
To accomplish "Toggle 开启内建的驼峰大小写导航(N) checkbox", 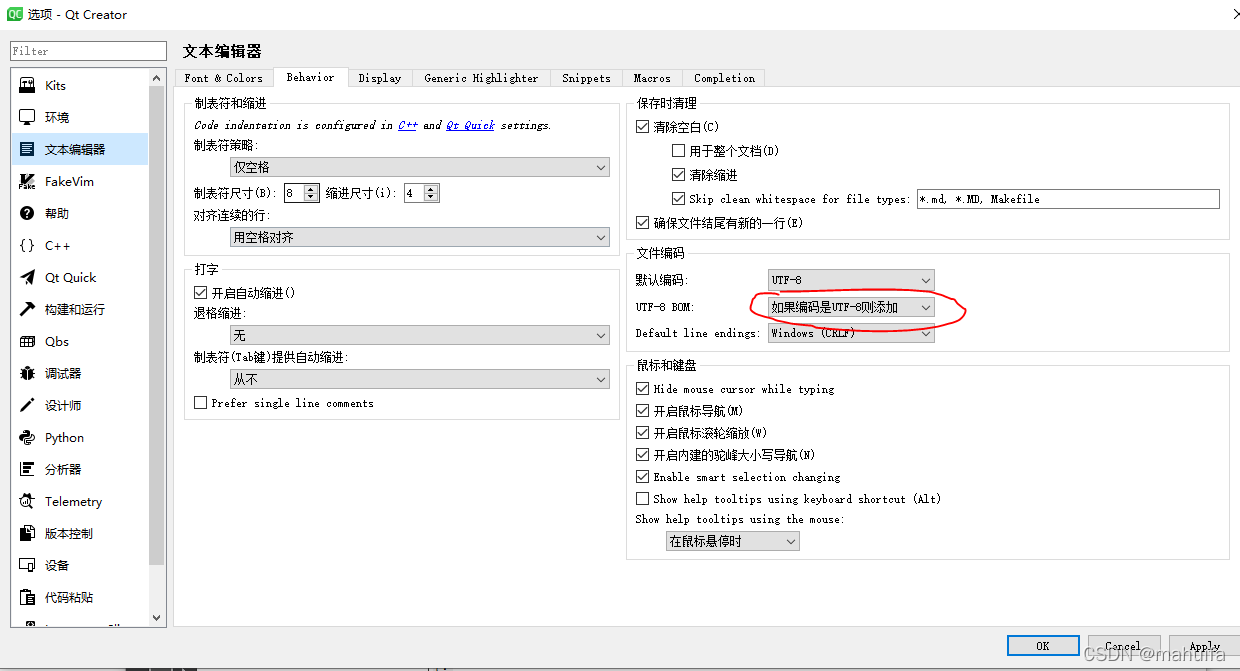I will point(643,455).
